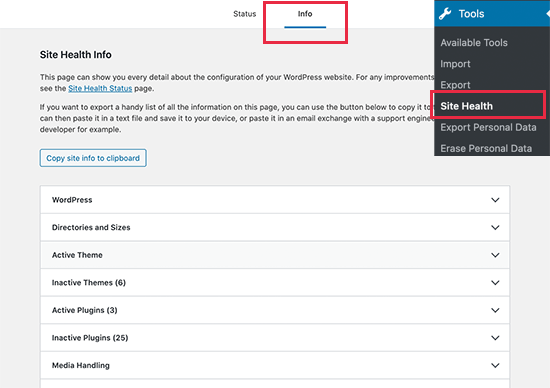Expand Inactive Themes (6) chevron

click(495, 283)
